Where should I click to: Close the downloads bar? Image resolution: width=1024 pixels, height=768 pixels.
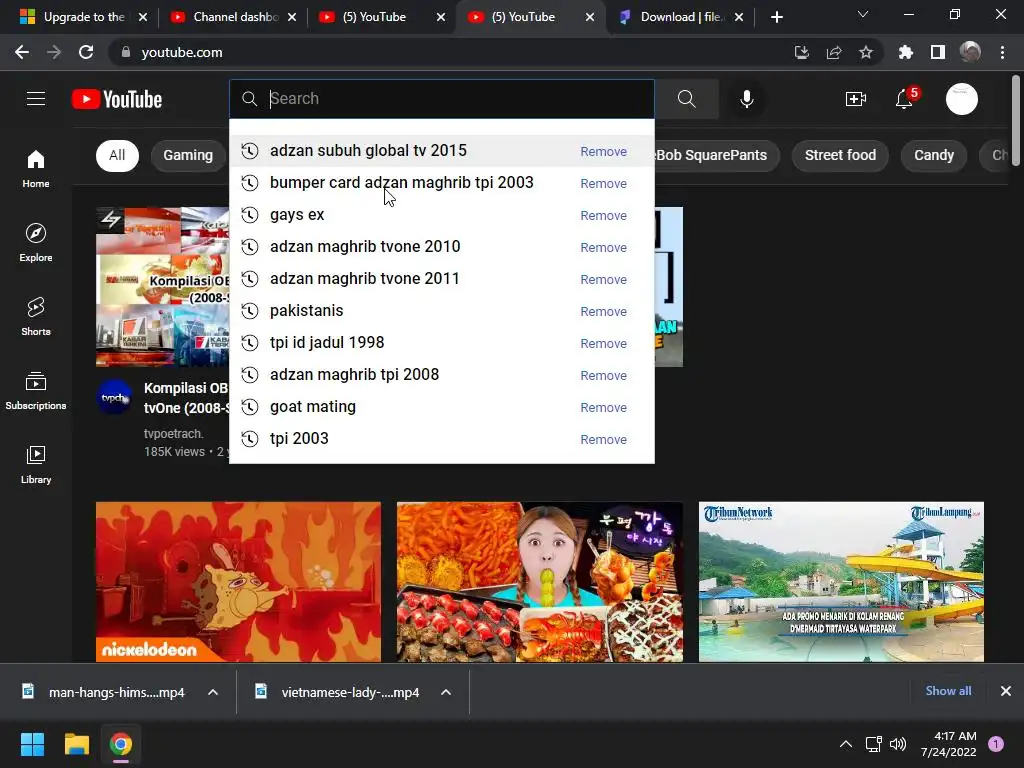(x=1006, y=691)
